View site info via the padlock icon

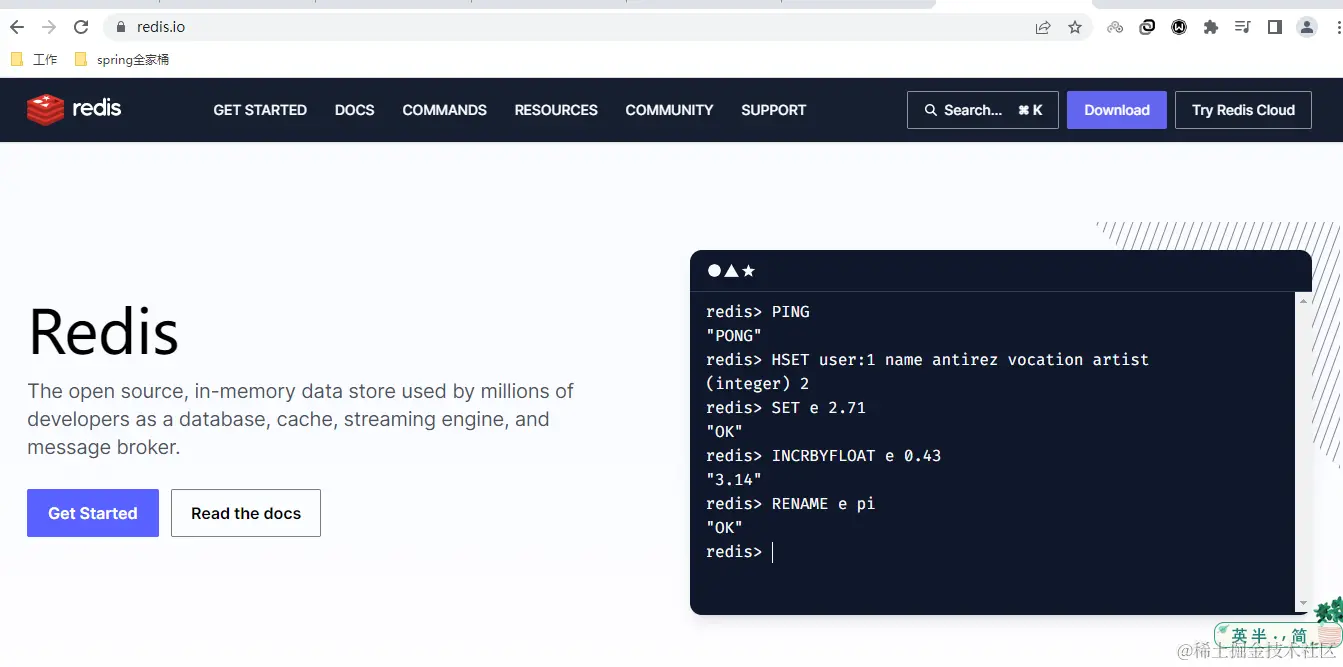(121, 27)
